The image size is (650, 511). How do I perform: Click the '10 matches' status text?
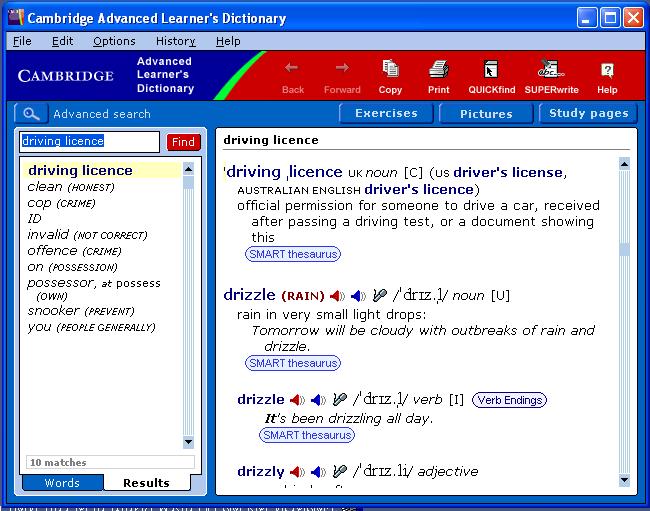pos(58,463)
